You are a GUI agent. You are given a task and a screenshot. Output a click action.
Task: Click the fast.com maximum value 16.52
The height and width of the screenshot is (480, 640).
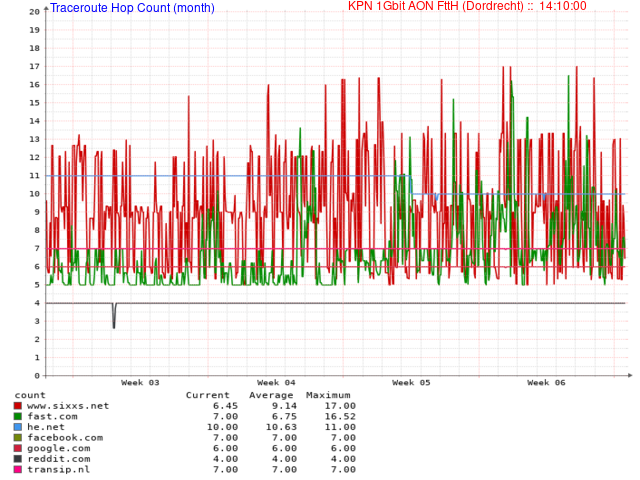pos(340,416)
